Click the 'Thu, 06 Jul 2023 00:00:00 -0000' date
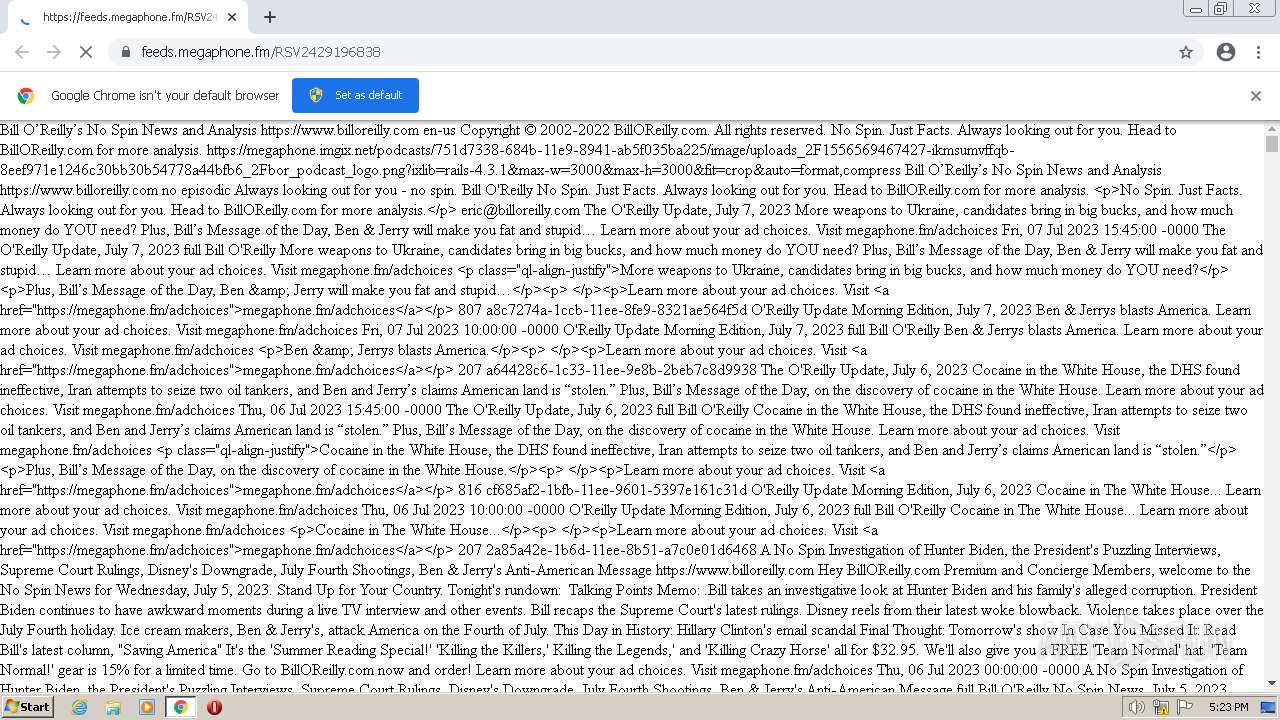 pyautogui.click(x=978, y=670)
